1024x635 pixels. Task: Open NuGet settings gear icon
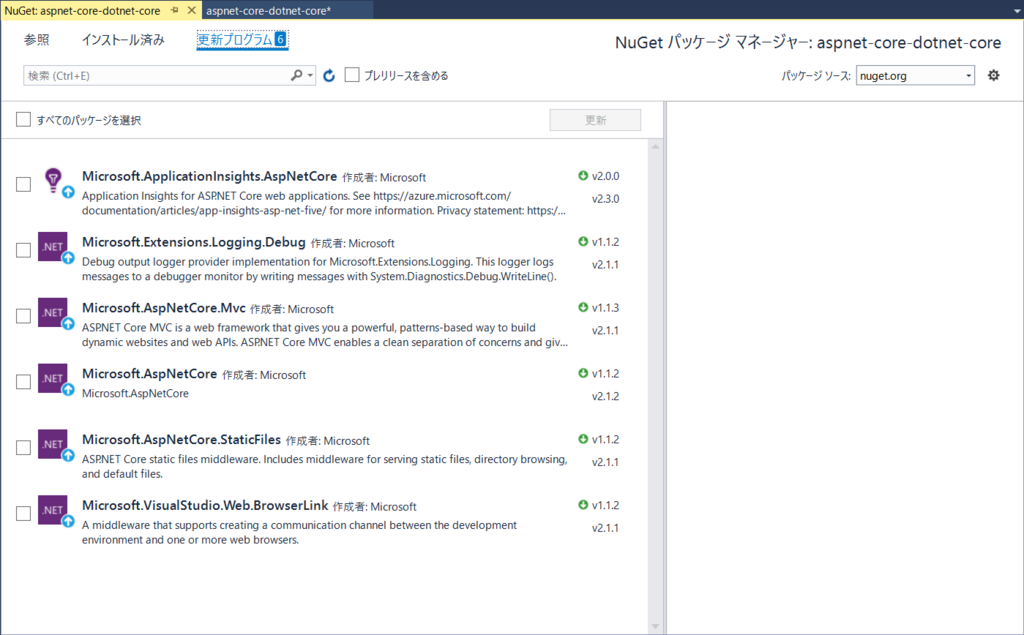993,75
